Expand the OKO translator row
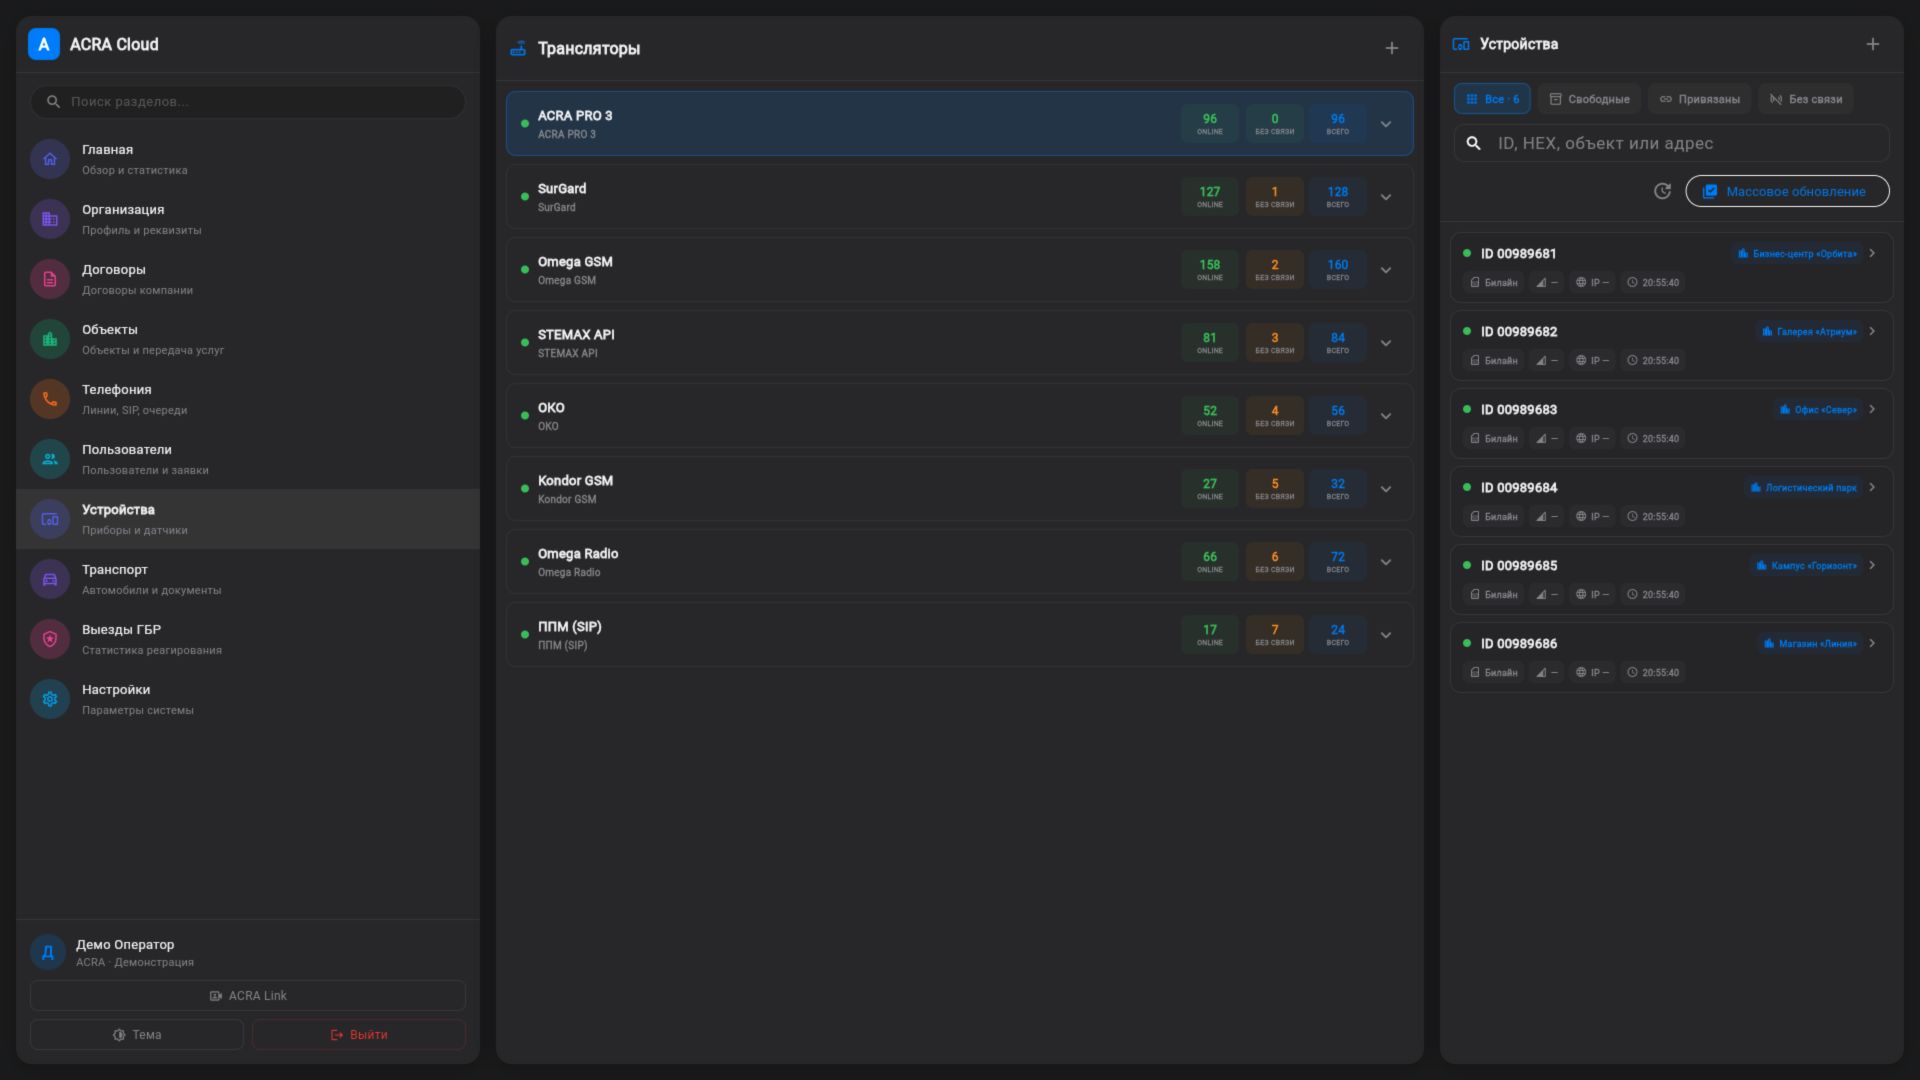Viewport: 1920px width, 1080px height. 1386,416
